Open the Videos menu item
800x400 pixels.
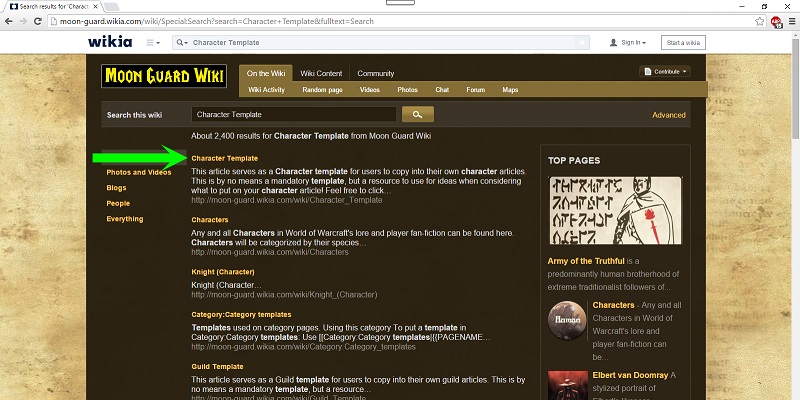(x=369, y=90)
